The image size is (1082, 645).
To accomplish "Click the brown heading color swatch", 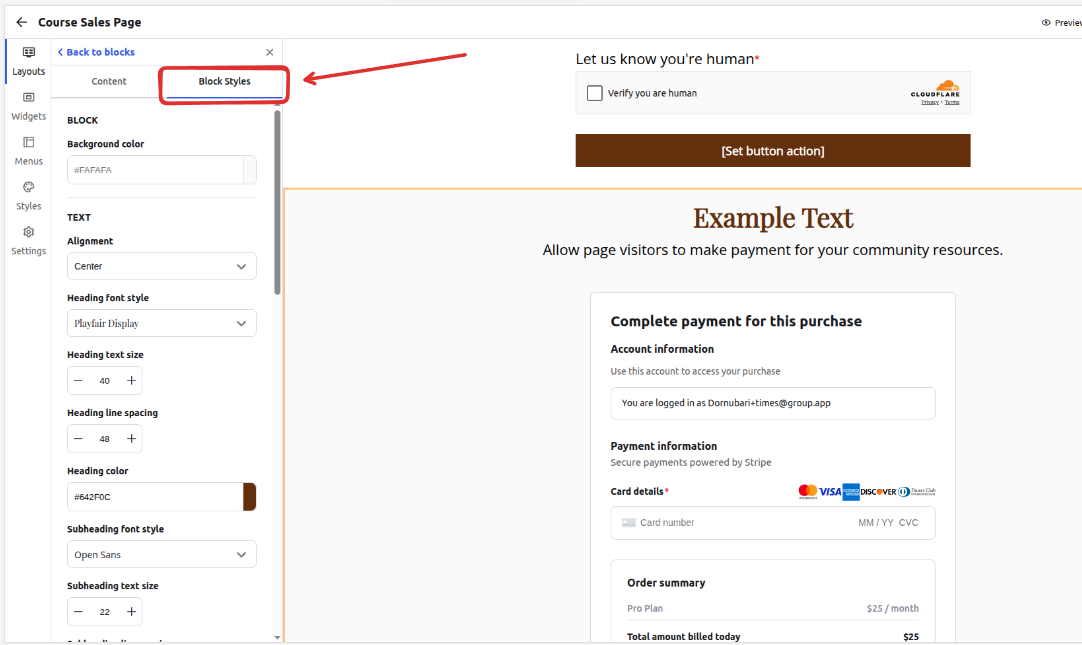I will [x=250, y=497].
